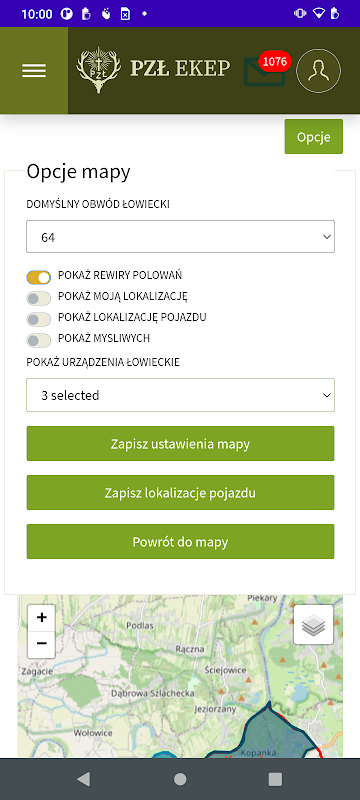
Task: Return with Powrót do mapy button
Action: pos(181,542)
